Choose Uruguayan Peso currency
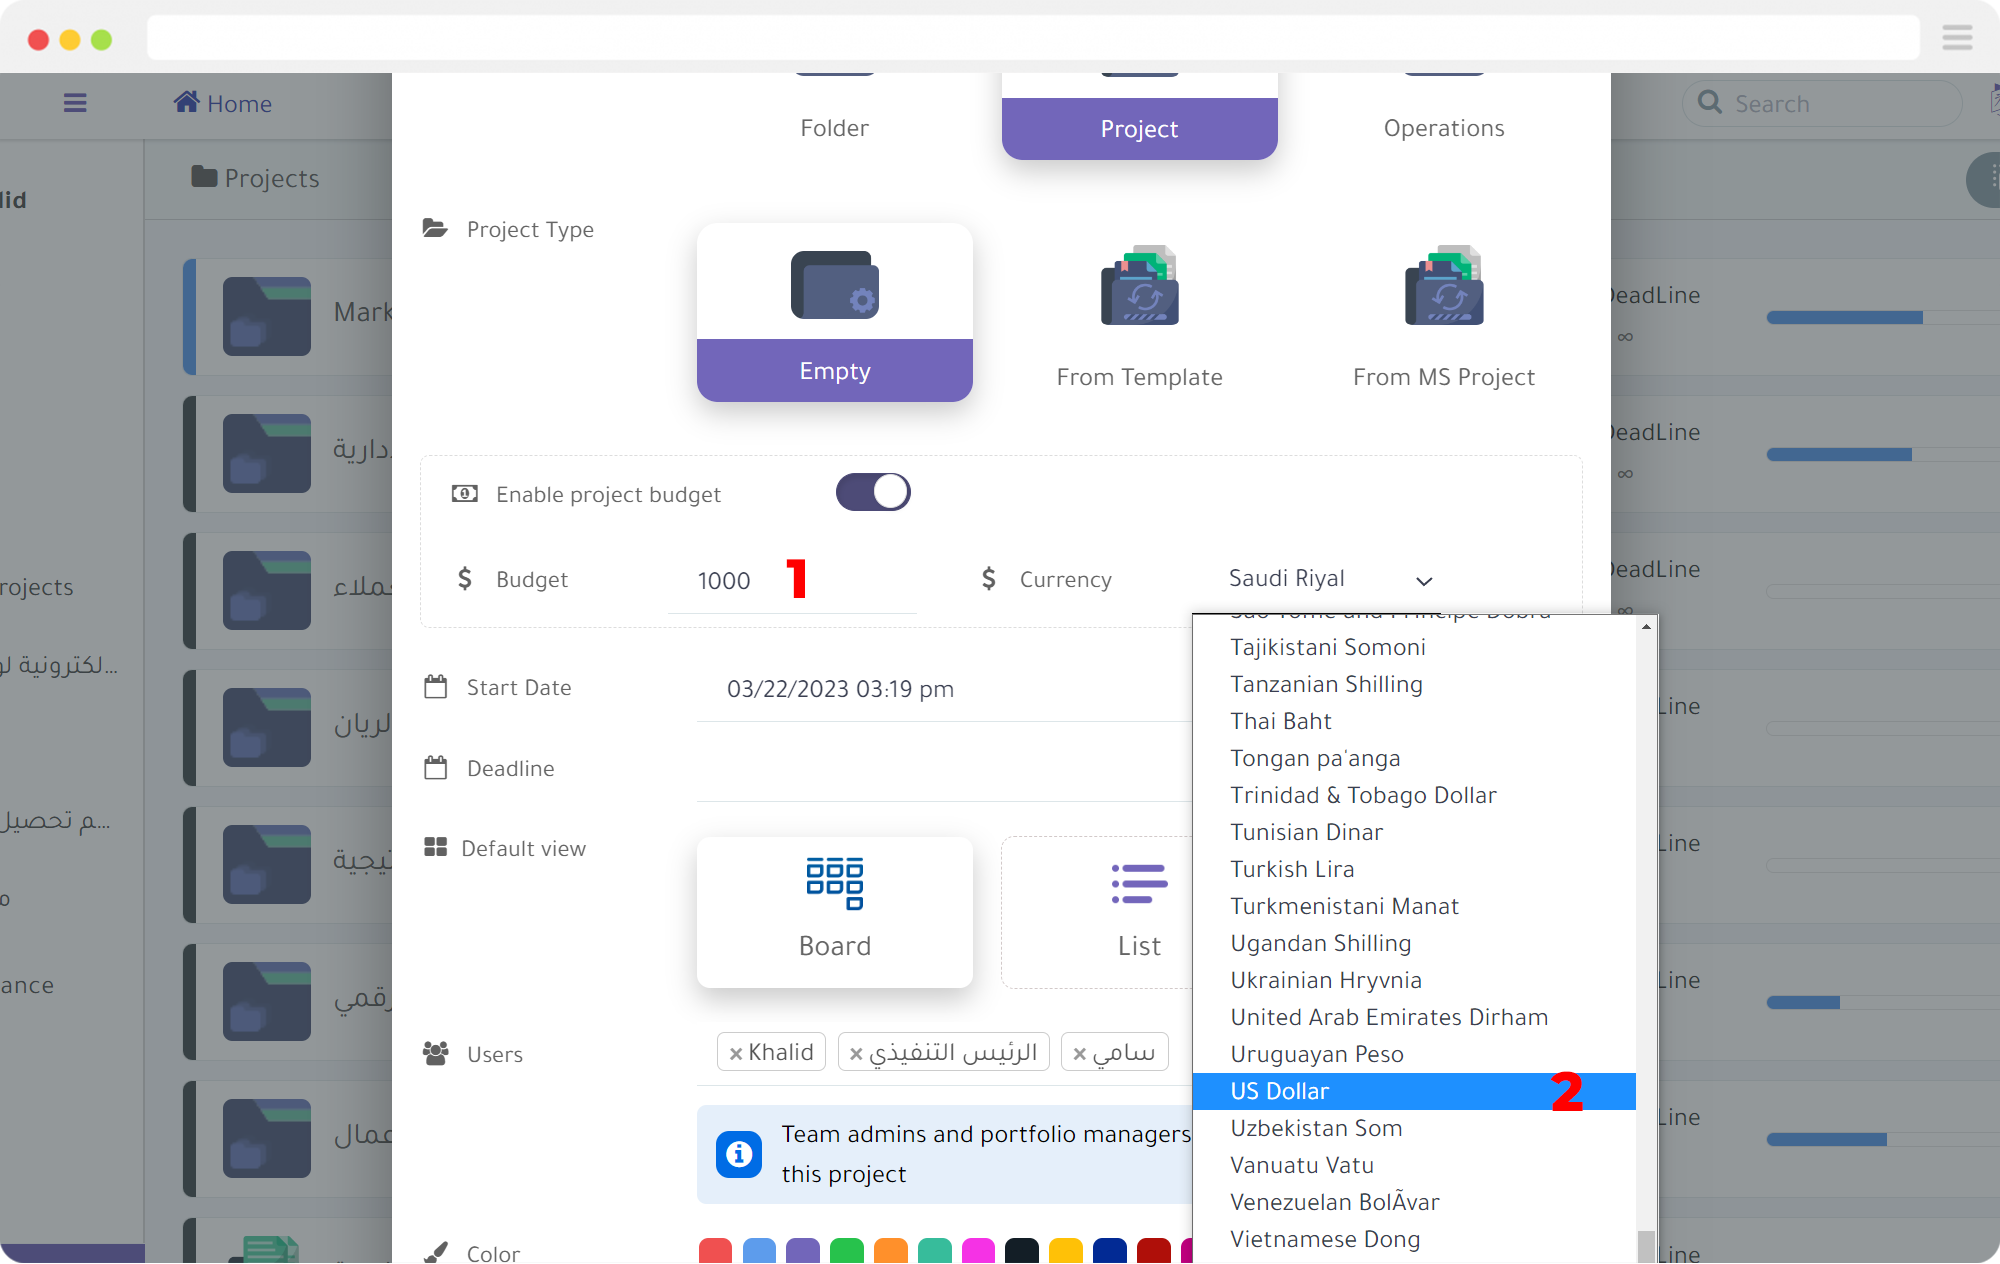 pos(1414,1054)
